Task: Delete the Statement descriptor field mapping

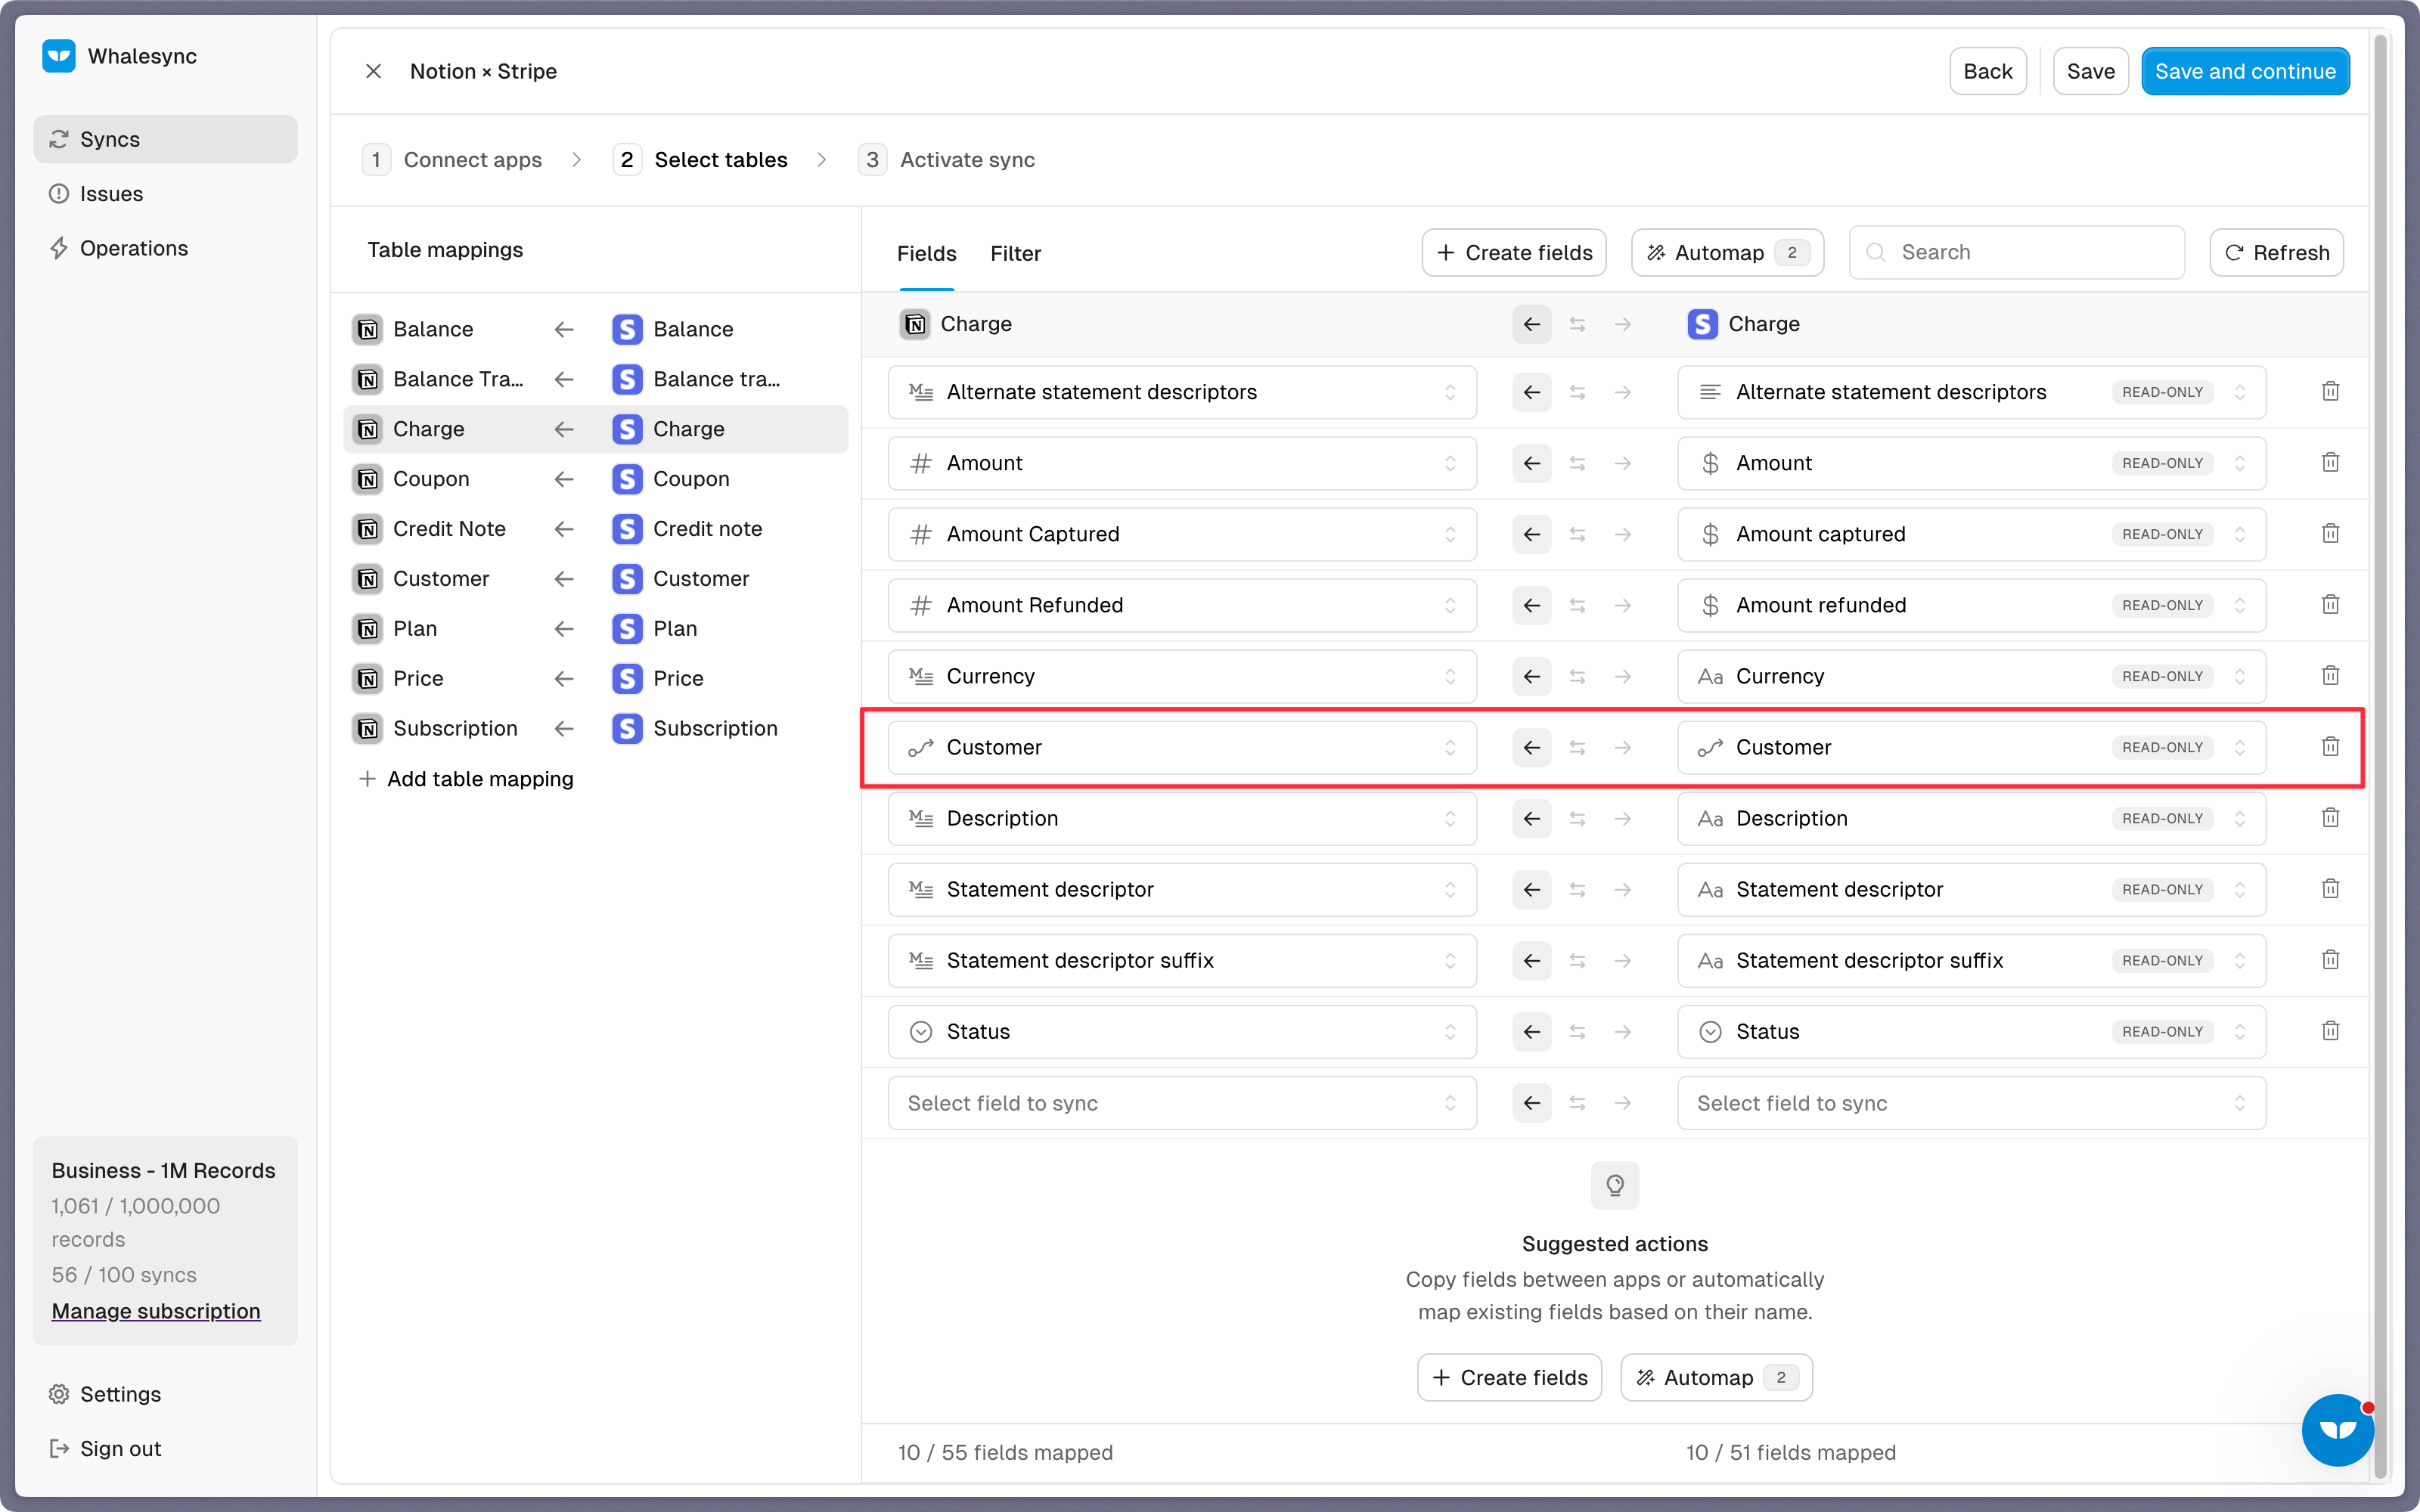Action: [x=2330, y=888]
